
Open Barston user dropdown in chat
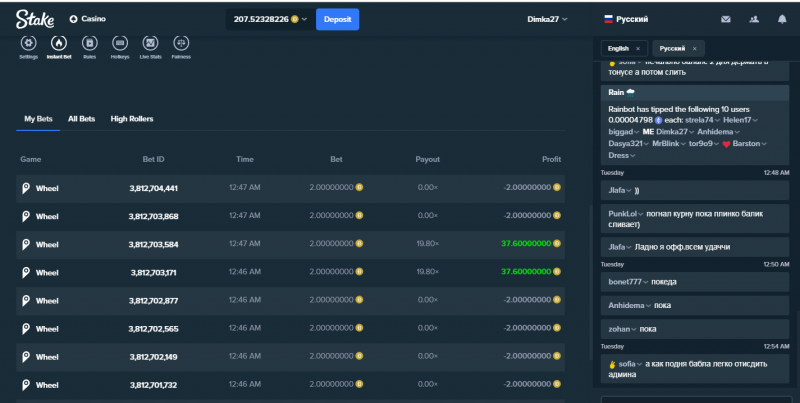749,143
